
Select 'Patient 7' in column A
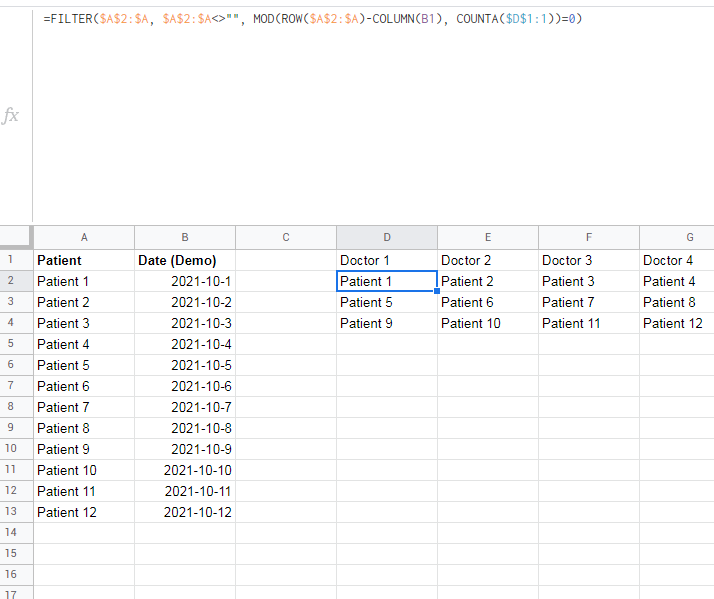pyautogui.click(x=84, y=407)
